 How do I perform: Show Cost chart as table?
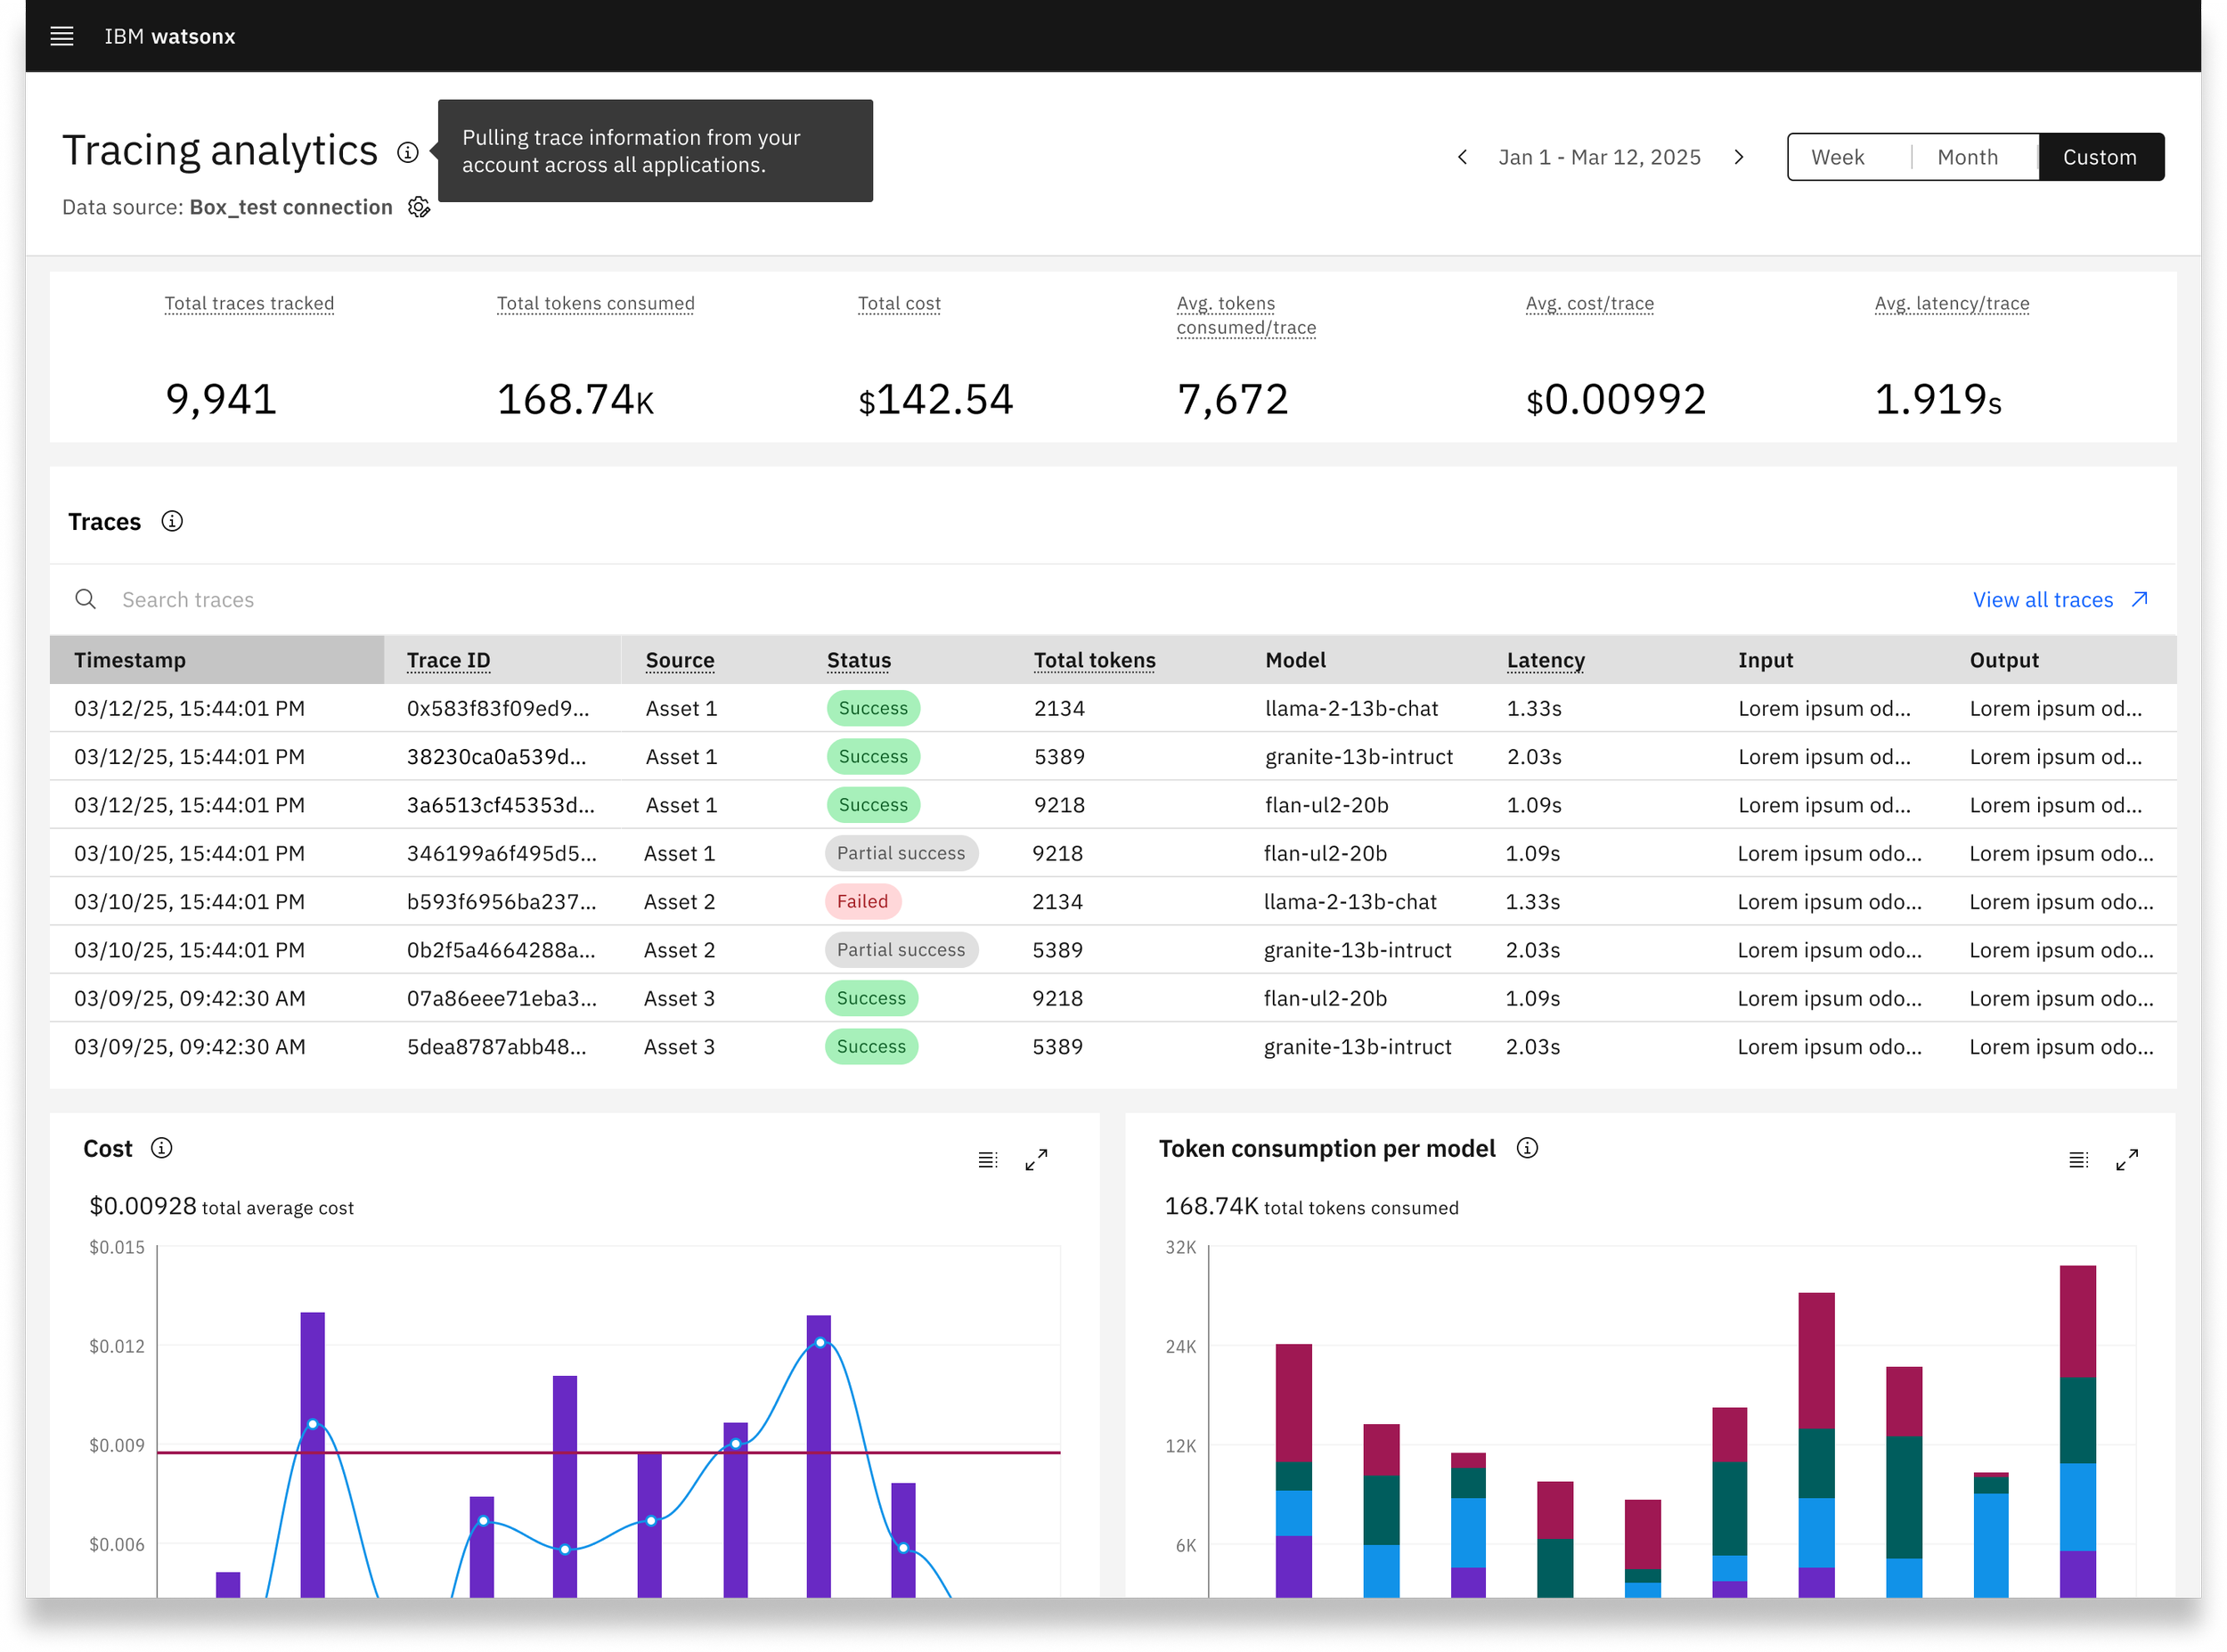point(988,1160)
